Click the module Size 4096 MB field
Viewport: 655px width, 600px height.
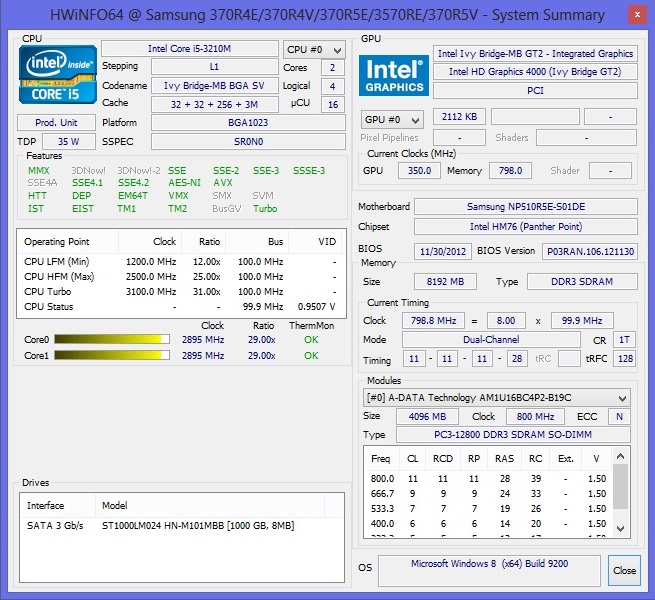click(x=427, y=416)
